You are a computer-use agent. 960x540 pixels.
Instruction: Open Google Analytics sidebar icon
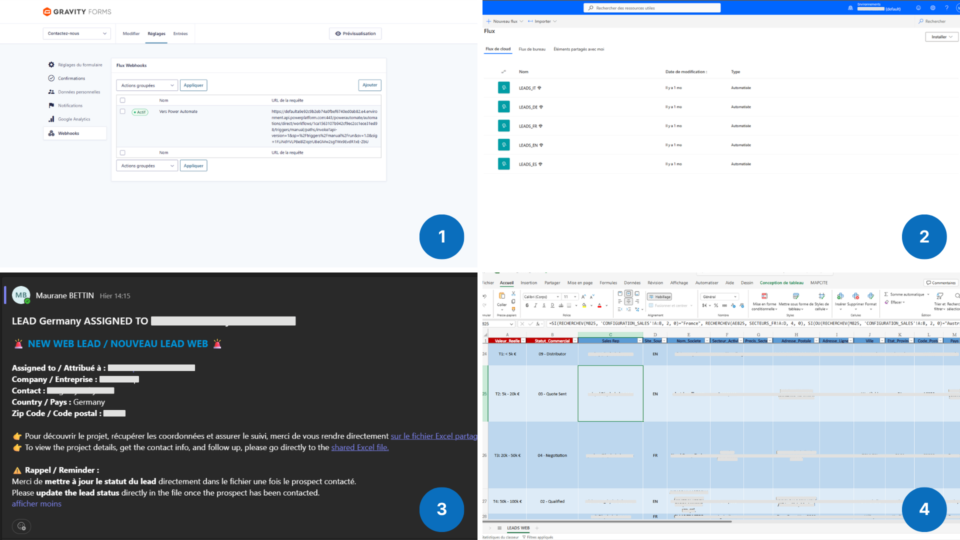(x=51, y=119)
